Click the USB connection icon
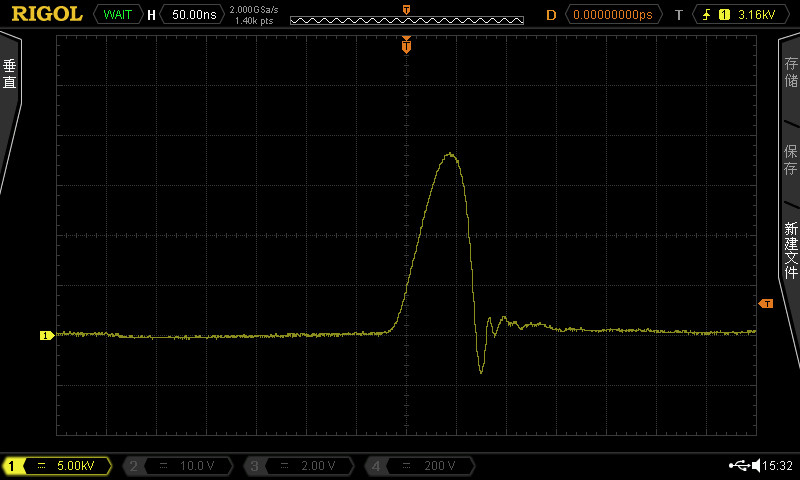This screenshot has height=480, width=800. pyautogui.click(x=741, y=466)
